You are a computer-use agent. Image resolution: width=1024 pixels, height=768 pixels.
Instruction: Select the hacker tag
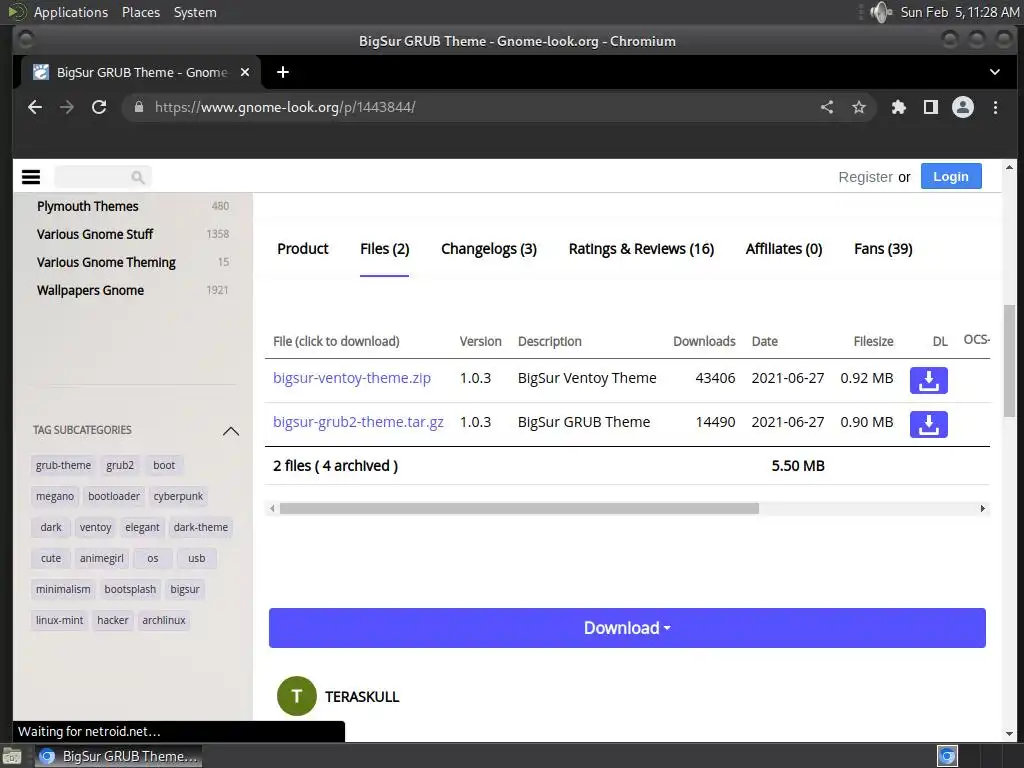click(x=112, y=620)
